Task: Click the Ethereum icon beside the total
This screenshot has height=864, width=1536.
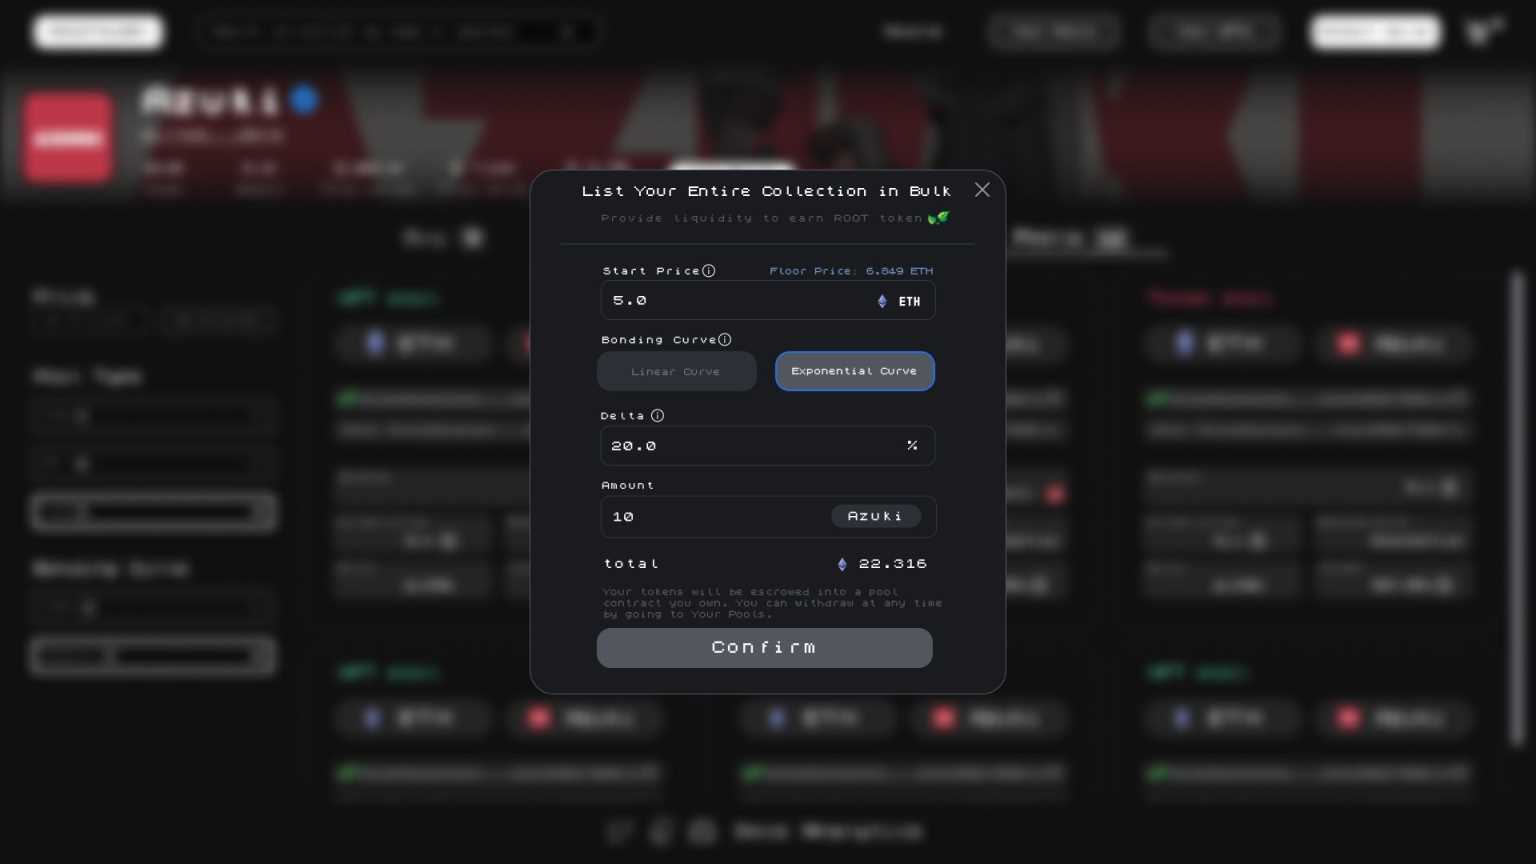Action: [x=842, y=564]
